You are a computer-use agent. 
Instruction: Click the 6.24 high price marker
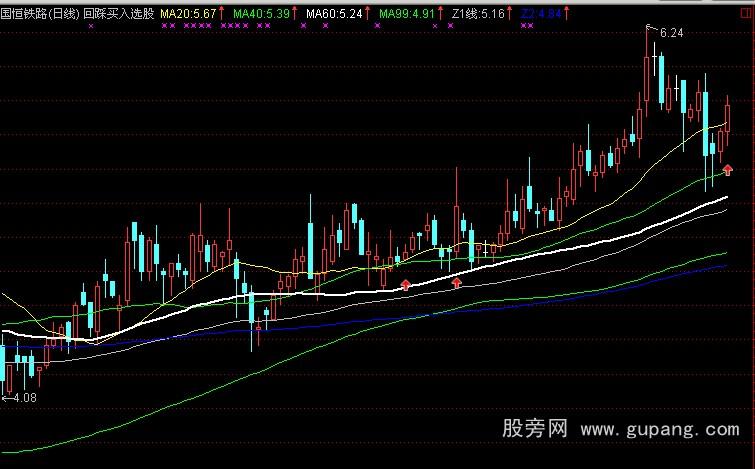point(672,33)
